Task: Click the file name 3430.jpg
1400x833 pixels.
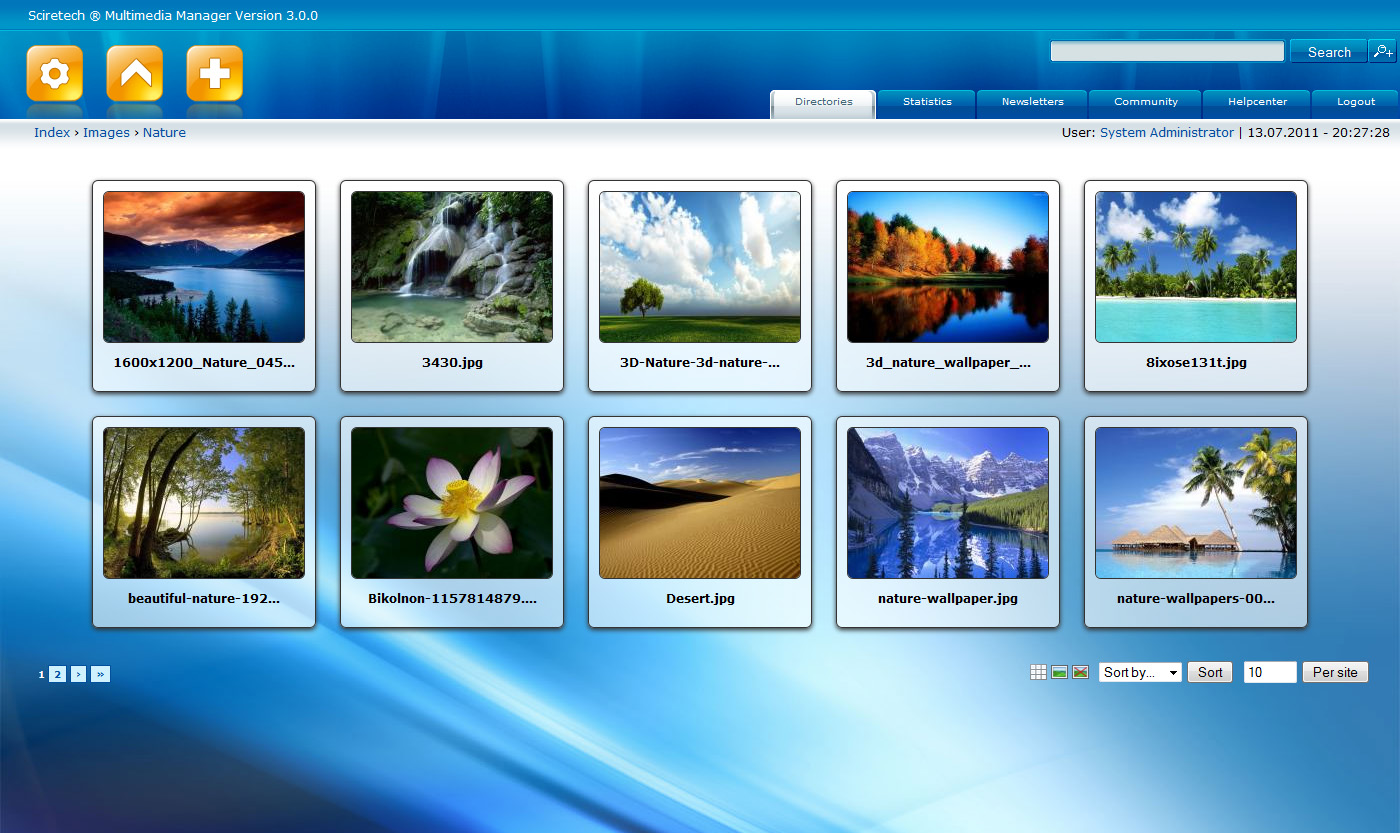Action: (452, 363)
